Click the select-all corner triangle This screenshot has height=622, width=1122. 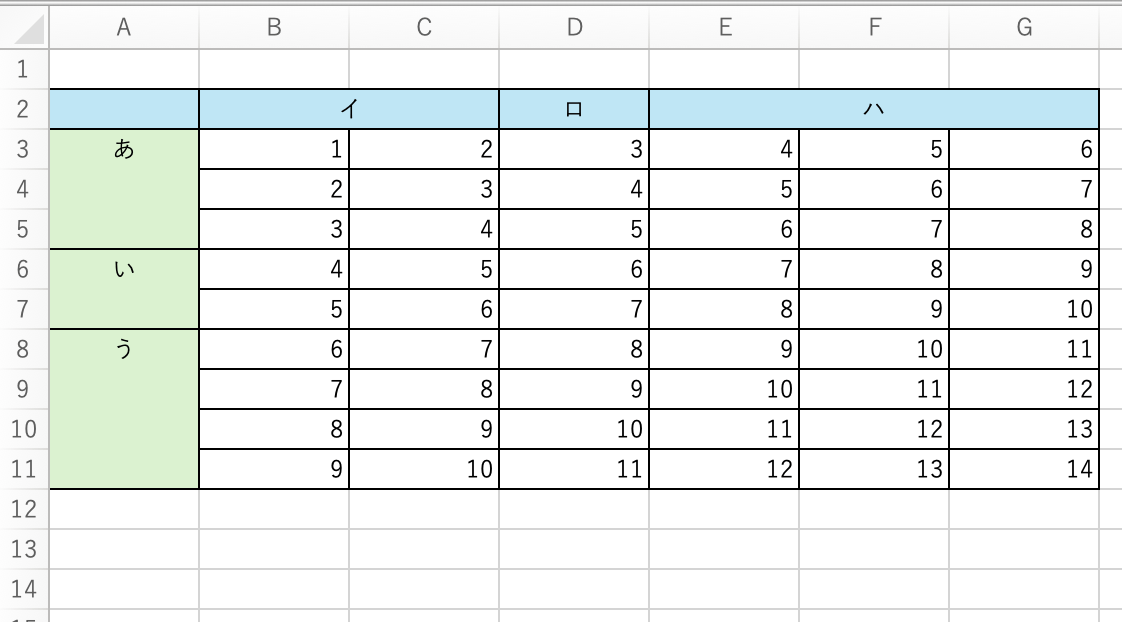(x=29, y=30)
